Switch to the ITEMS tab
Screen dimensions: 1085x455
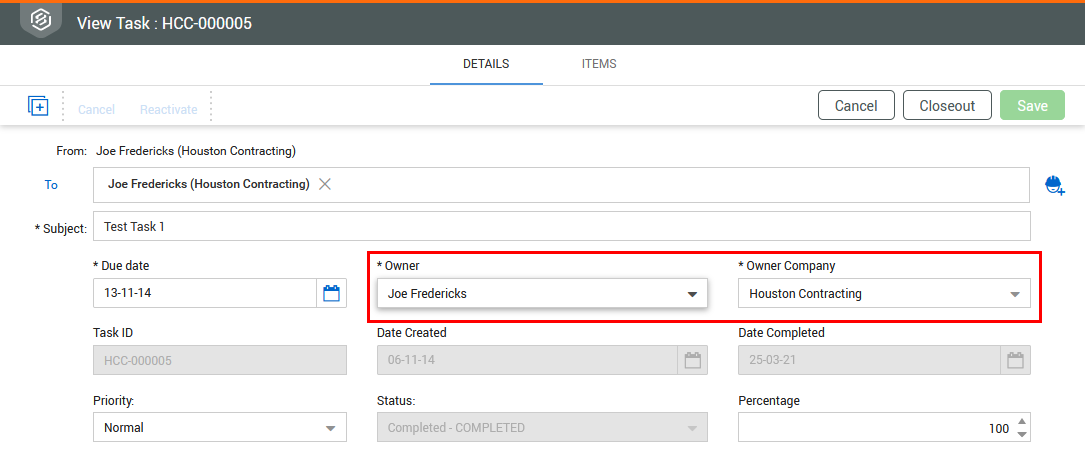tap(599, 64)
